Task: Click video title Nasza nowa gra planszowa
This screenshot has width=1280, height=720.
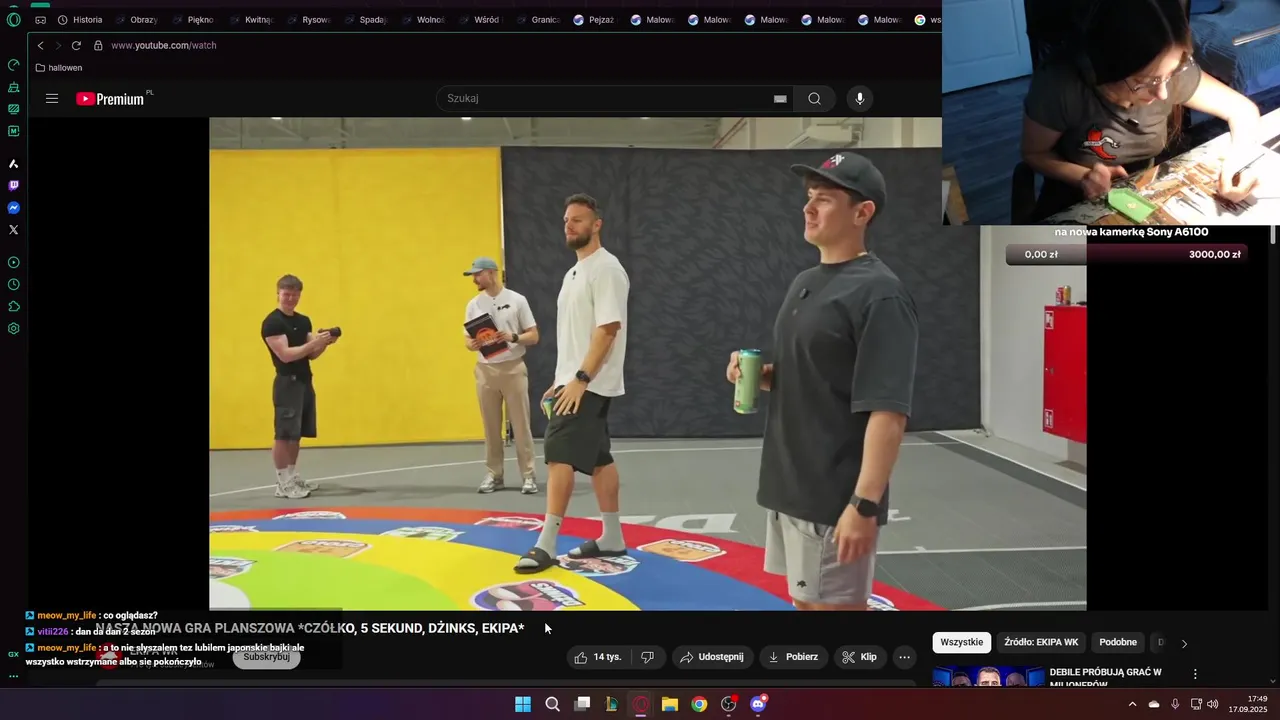Action: click(310, 628)
